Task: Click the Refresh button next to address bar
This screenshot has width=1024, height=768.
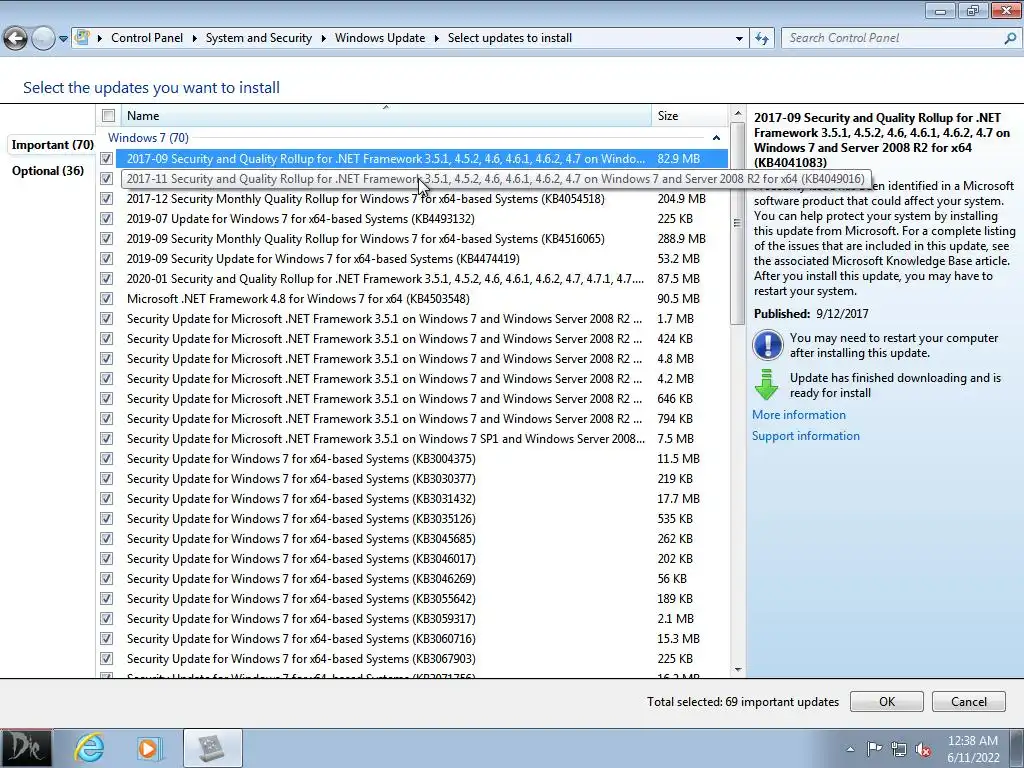Action: 761,38
